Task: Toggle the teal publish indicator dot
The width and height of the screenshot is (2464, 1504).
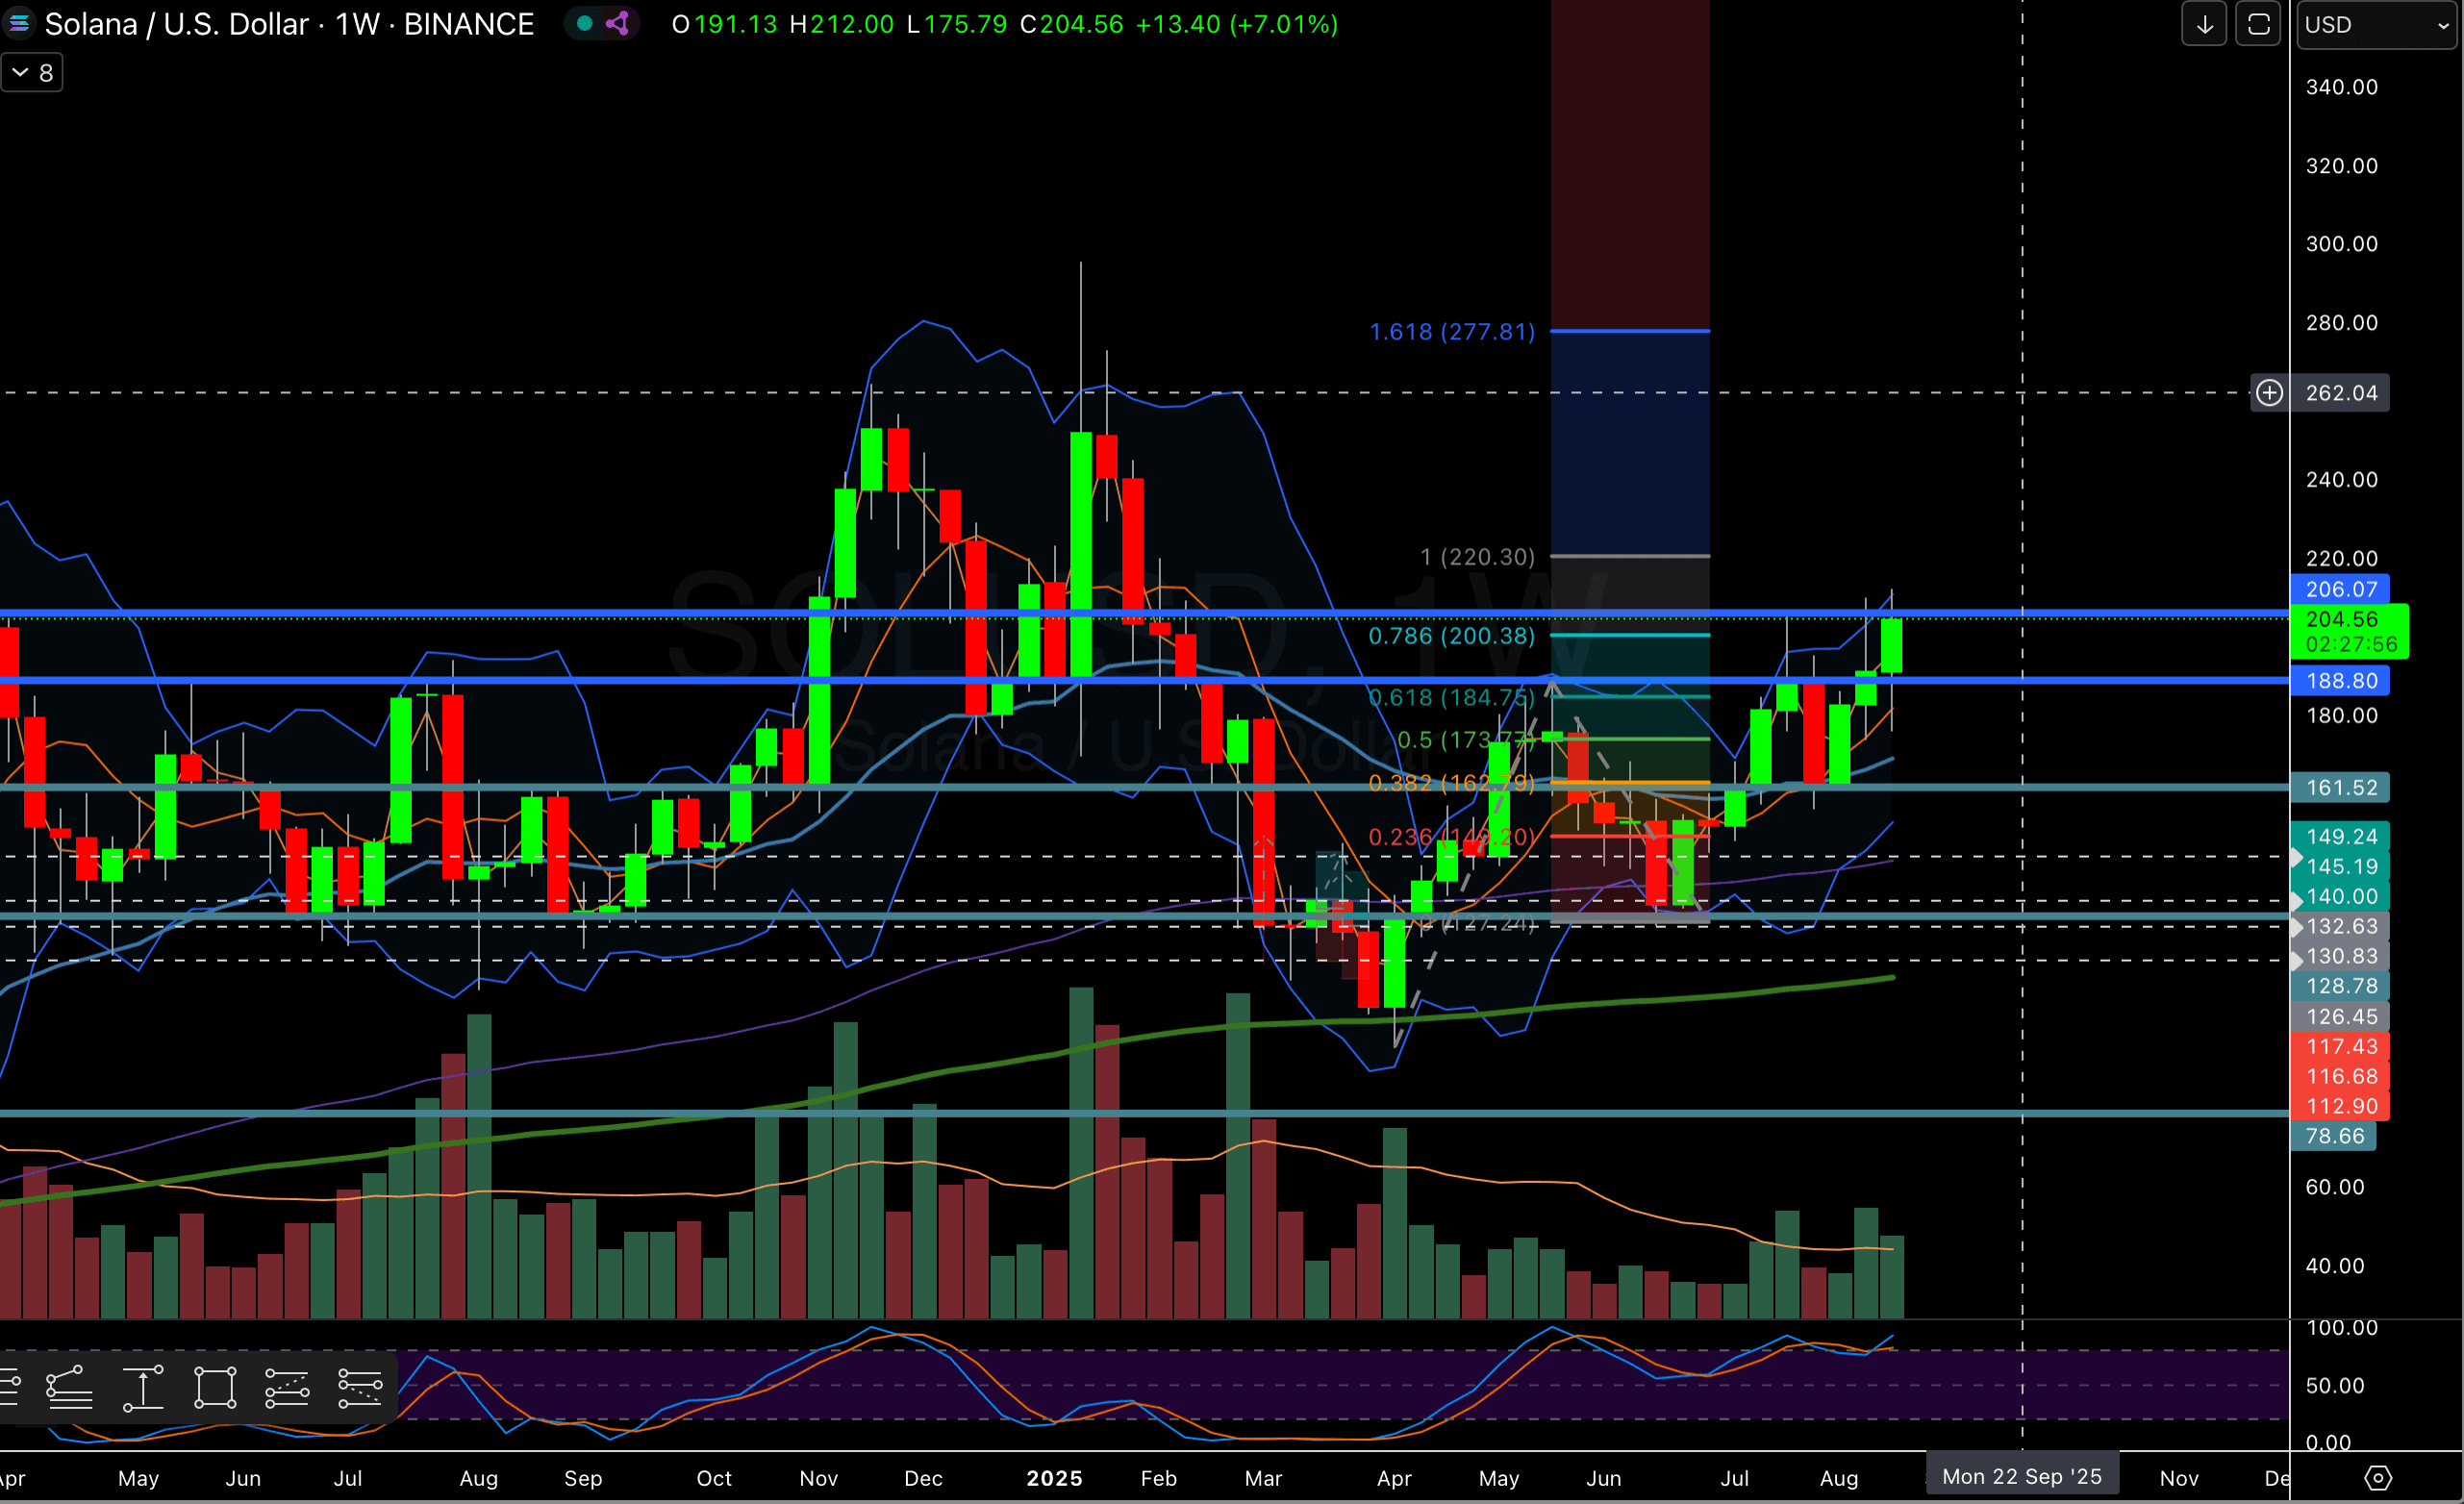Action: (584, 24)
